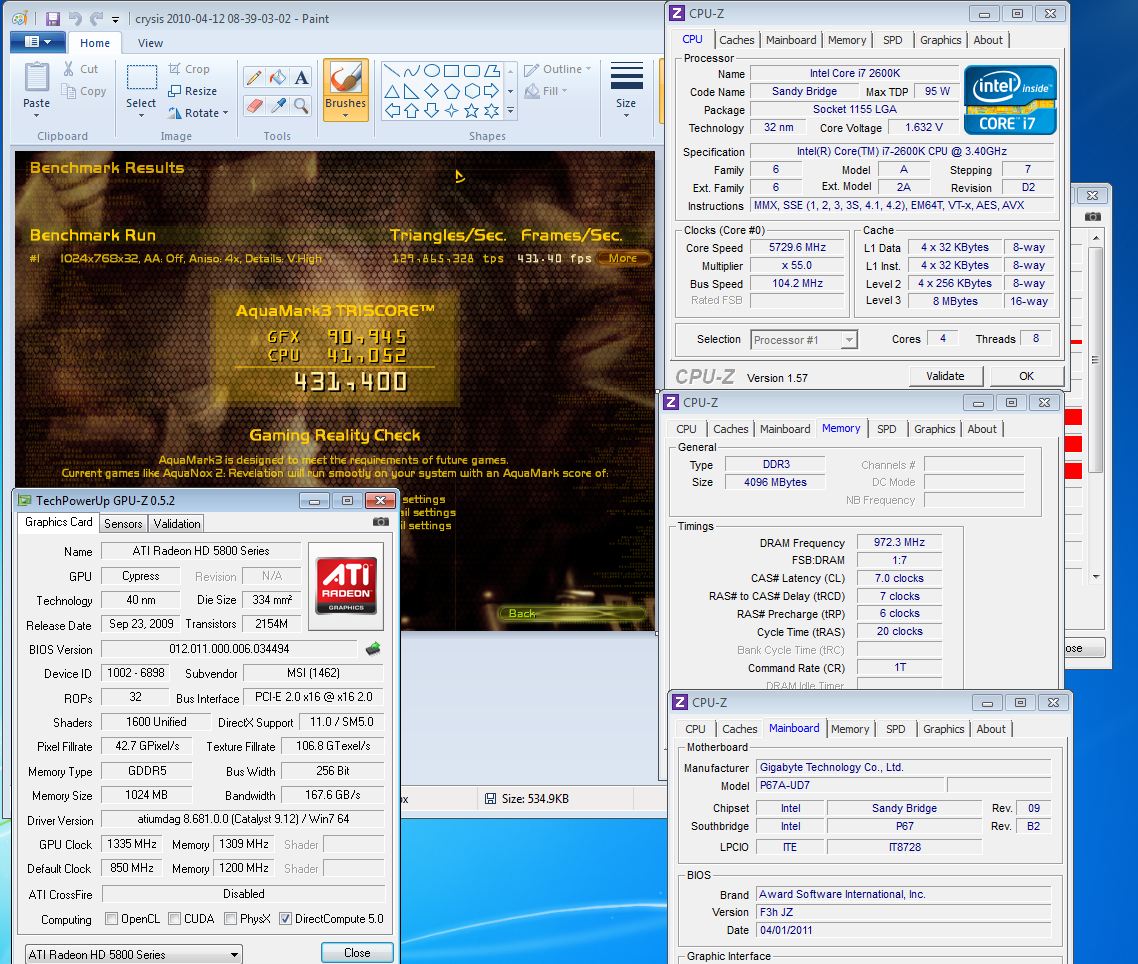
Task: Select the Magnifier tool in Paint
Action: pos(301,106)
